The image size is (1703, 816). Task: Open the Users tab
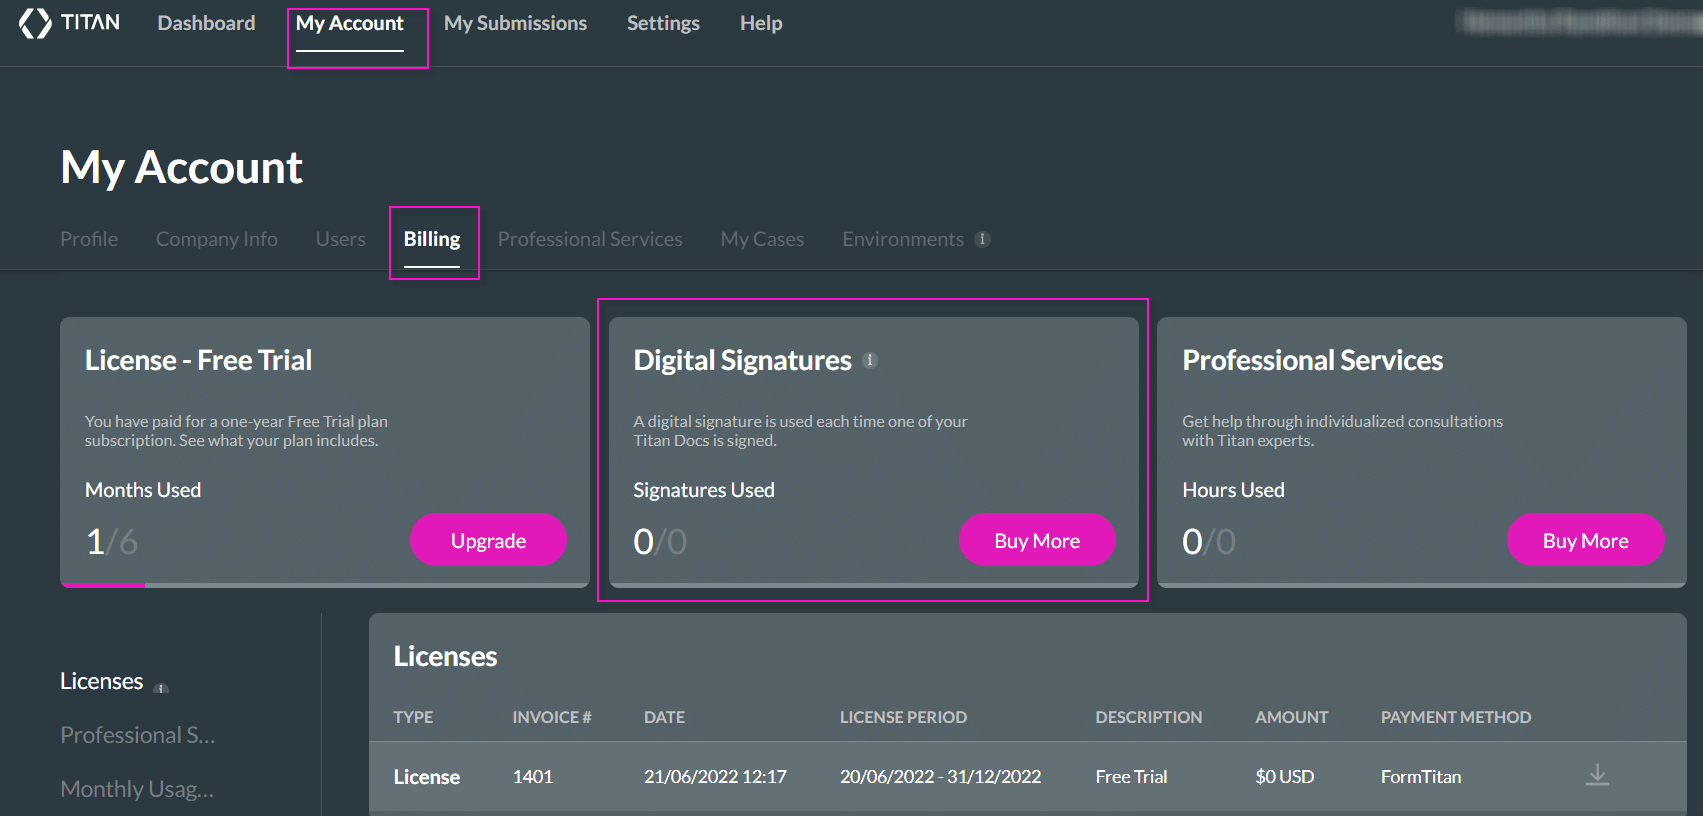point(340,239)
